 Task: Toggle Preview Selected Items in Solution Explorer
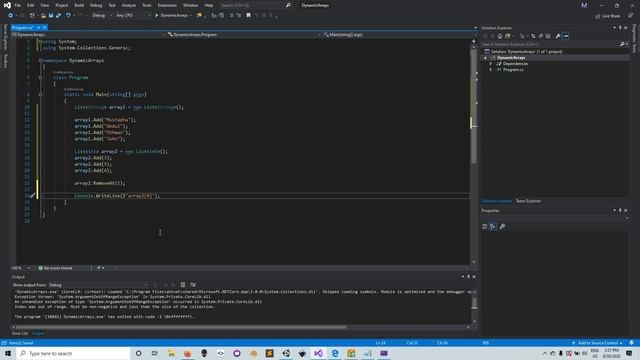(565, 36)
